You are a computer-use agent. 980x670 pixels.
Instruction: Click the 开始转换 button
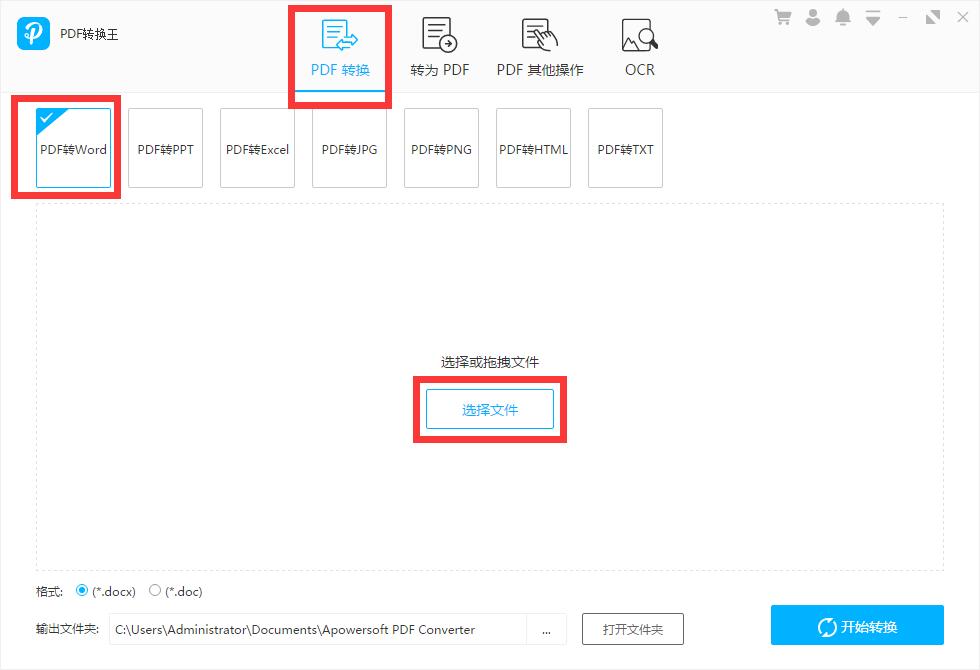coord(856,625)
